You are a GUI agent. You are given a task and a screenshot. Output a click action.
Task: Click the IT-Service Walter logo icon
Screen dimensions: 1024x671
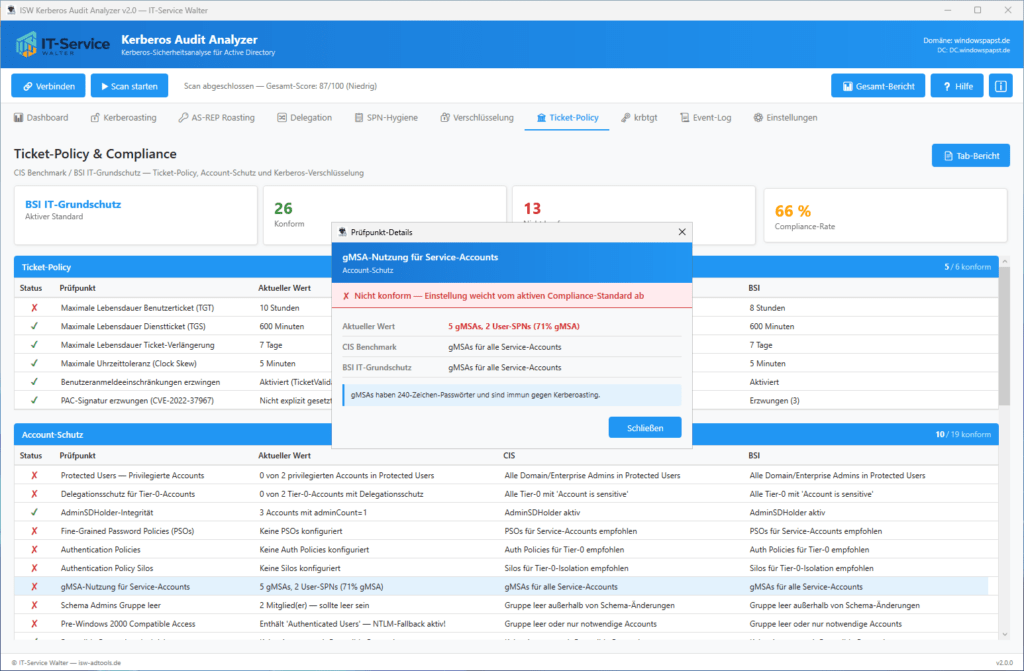[x=26, y=44]
